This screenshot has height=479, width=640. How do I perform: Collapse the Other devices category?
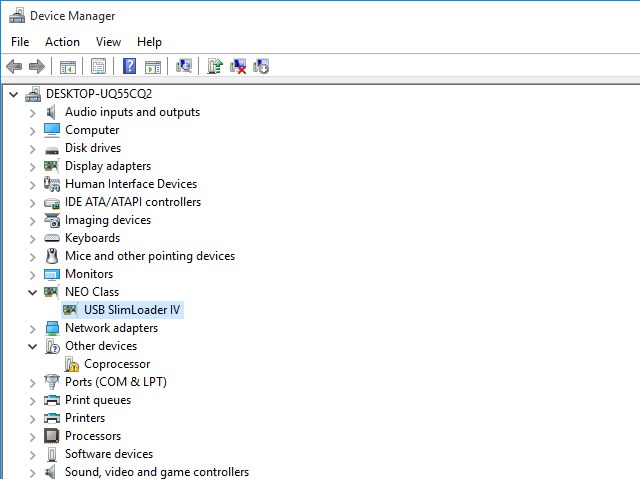tap(33, 346)
